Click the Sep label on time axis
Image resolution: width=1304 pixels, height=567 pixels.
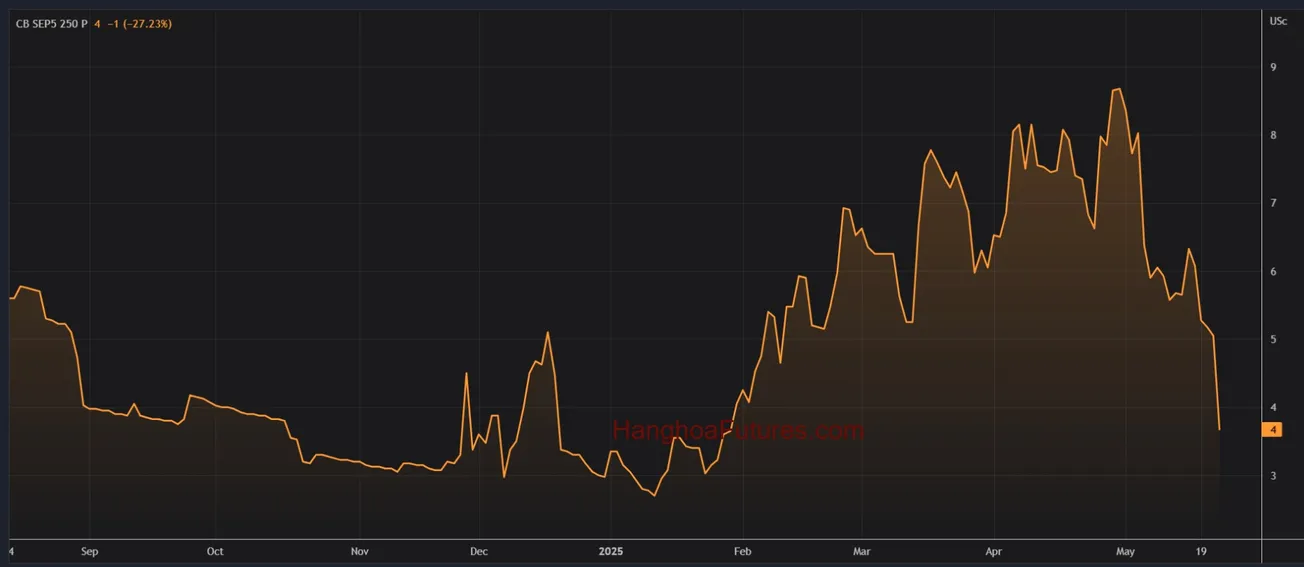coord(89,551)
